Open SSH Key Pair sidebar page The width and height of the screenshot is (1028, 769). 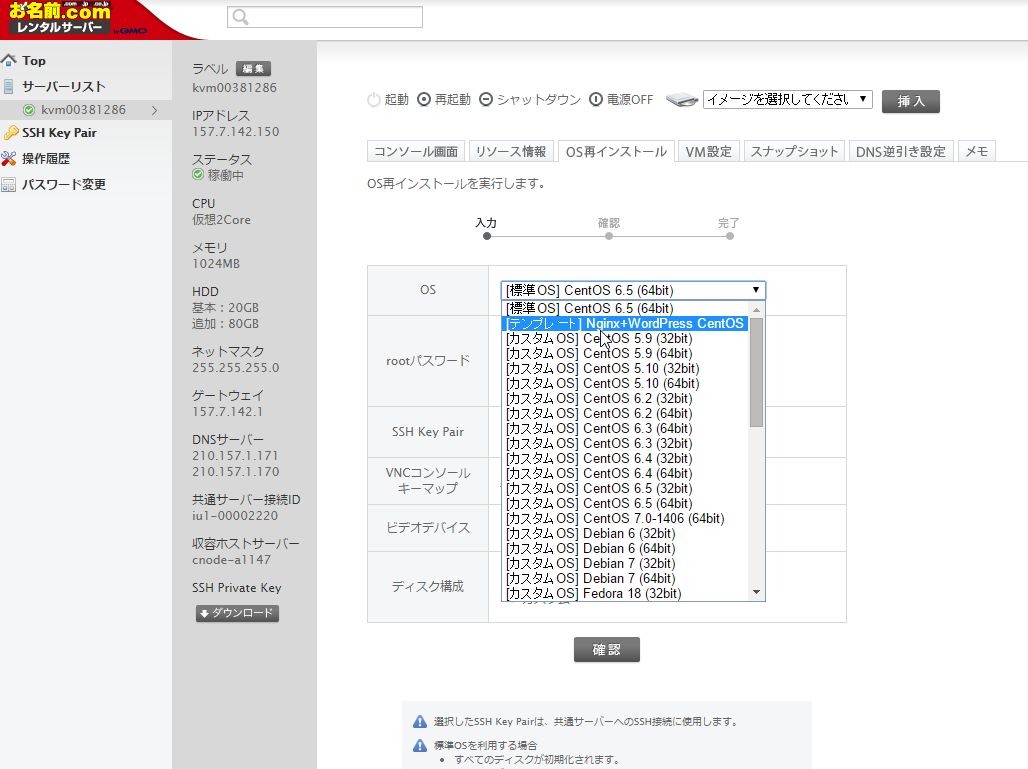[59, 133]
